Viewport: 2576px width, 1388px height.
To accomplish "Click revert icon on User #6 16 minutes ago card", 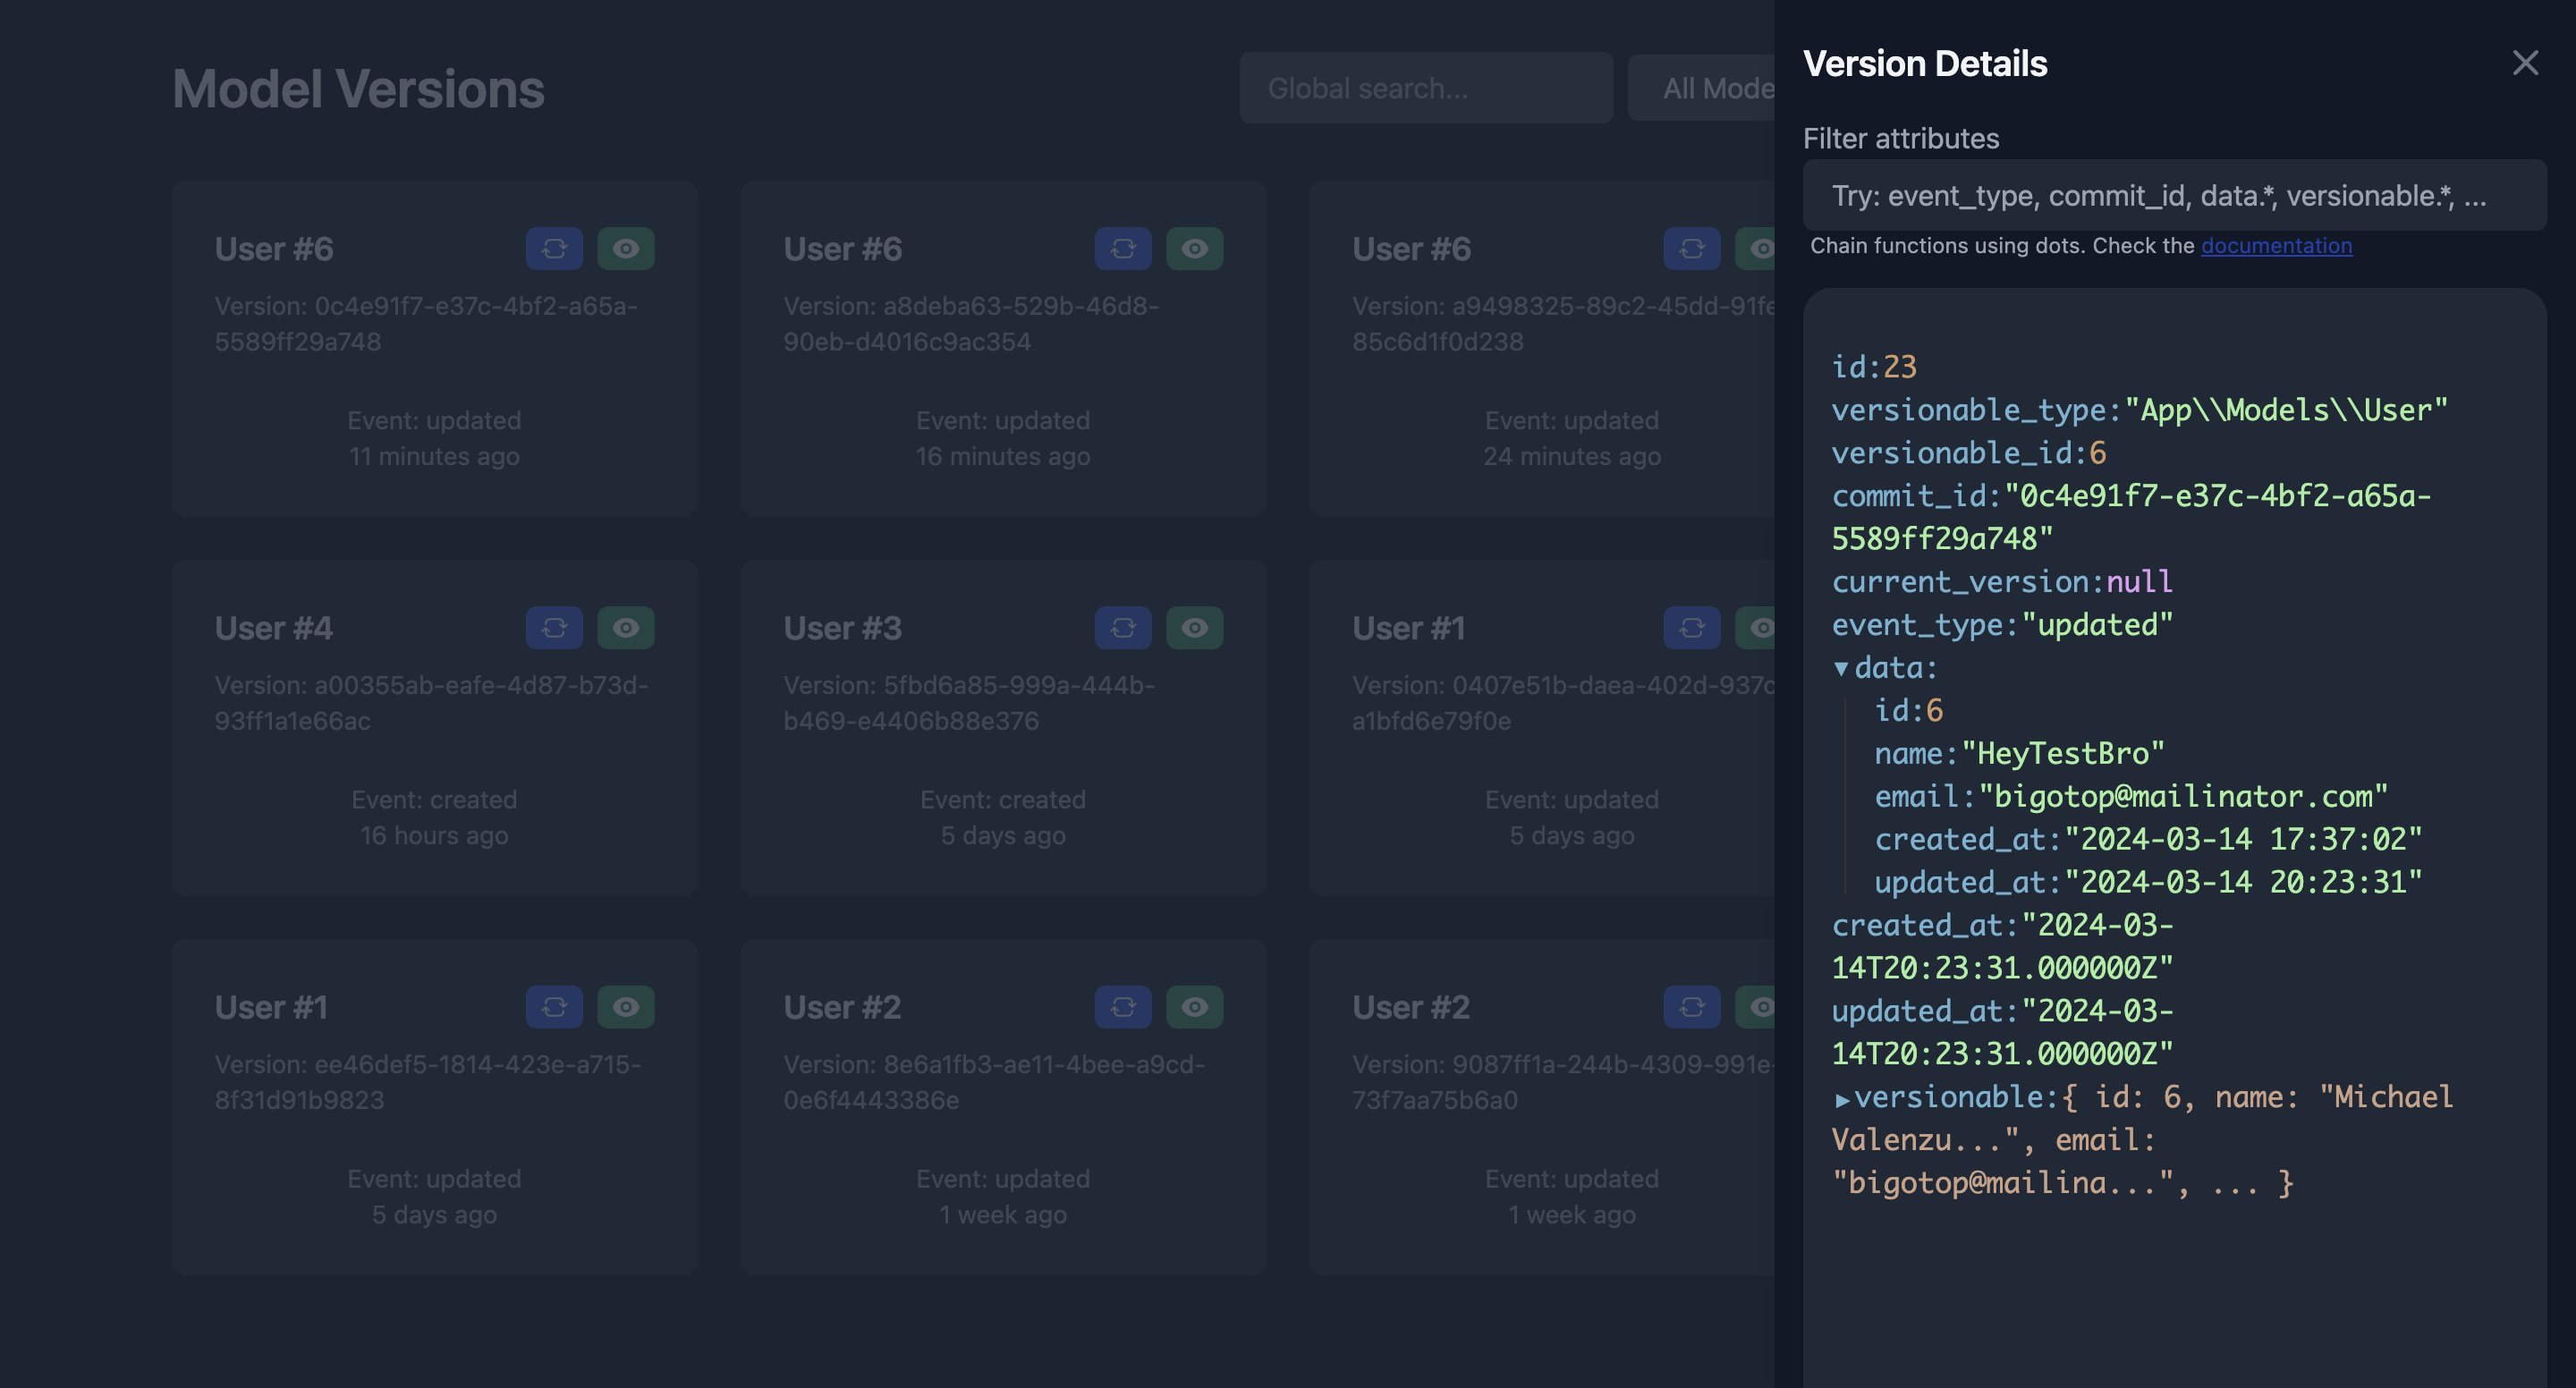I will pos(1123,248).
